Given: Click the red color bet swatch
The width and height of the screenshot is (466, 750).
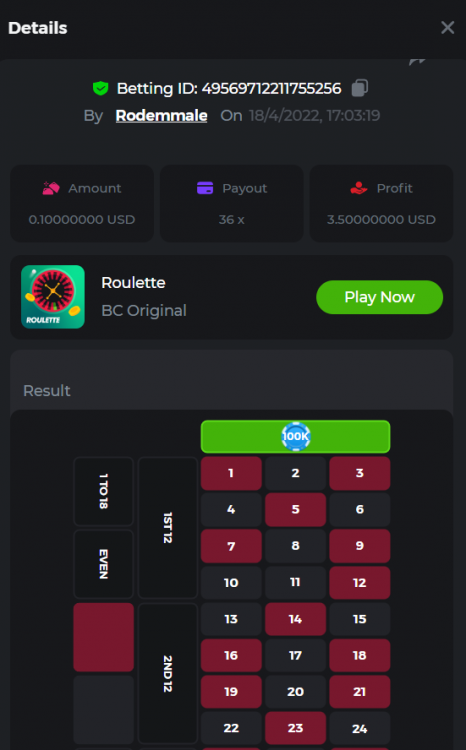Looking at the screenshot, I should tap(103, 637).
